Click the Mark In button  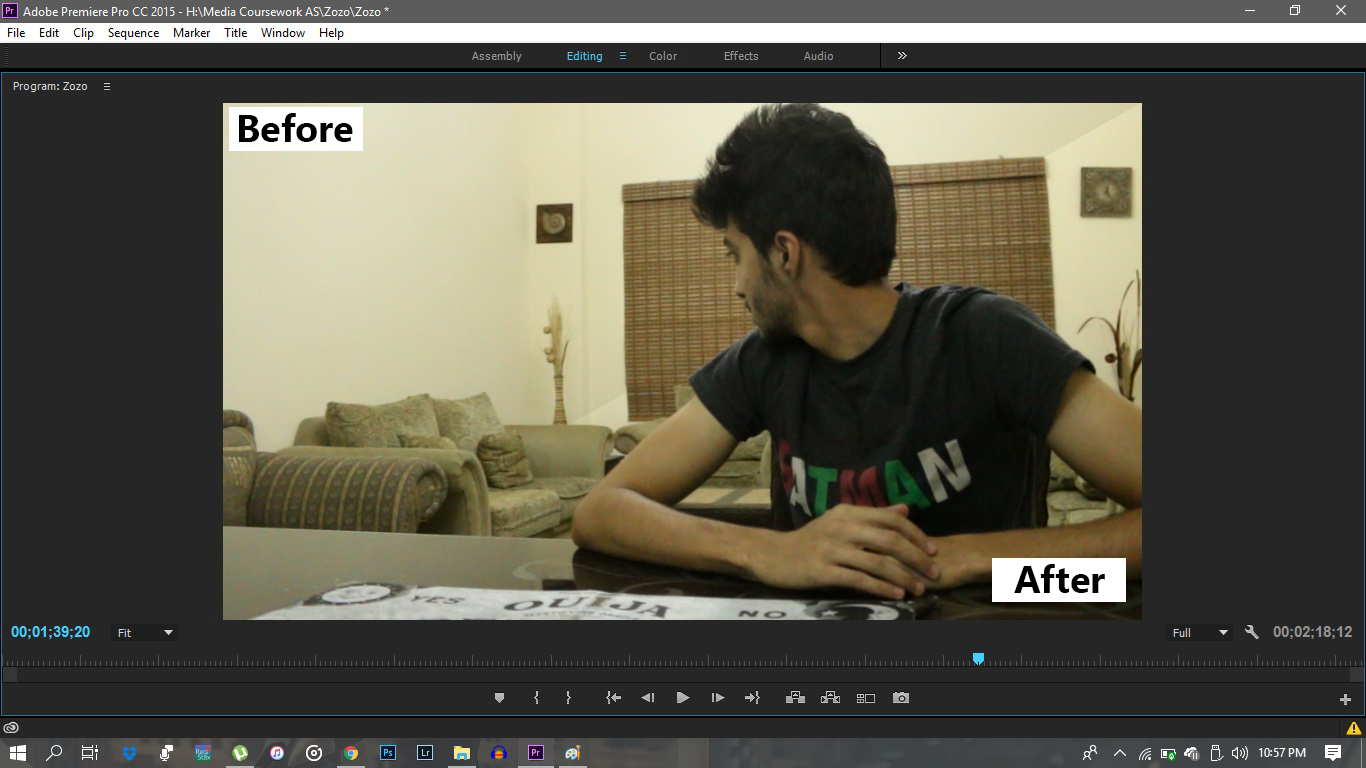pos(536,698)
